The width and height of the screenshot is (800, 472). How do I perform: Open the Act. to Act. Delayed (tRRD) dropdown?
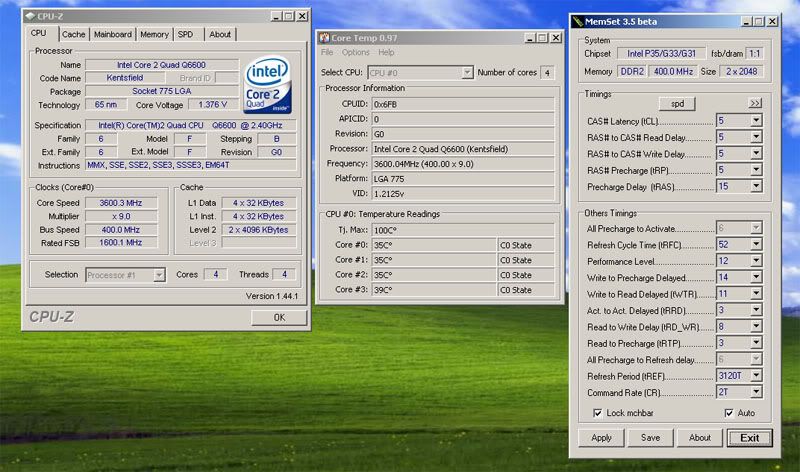756,310
